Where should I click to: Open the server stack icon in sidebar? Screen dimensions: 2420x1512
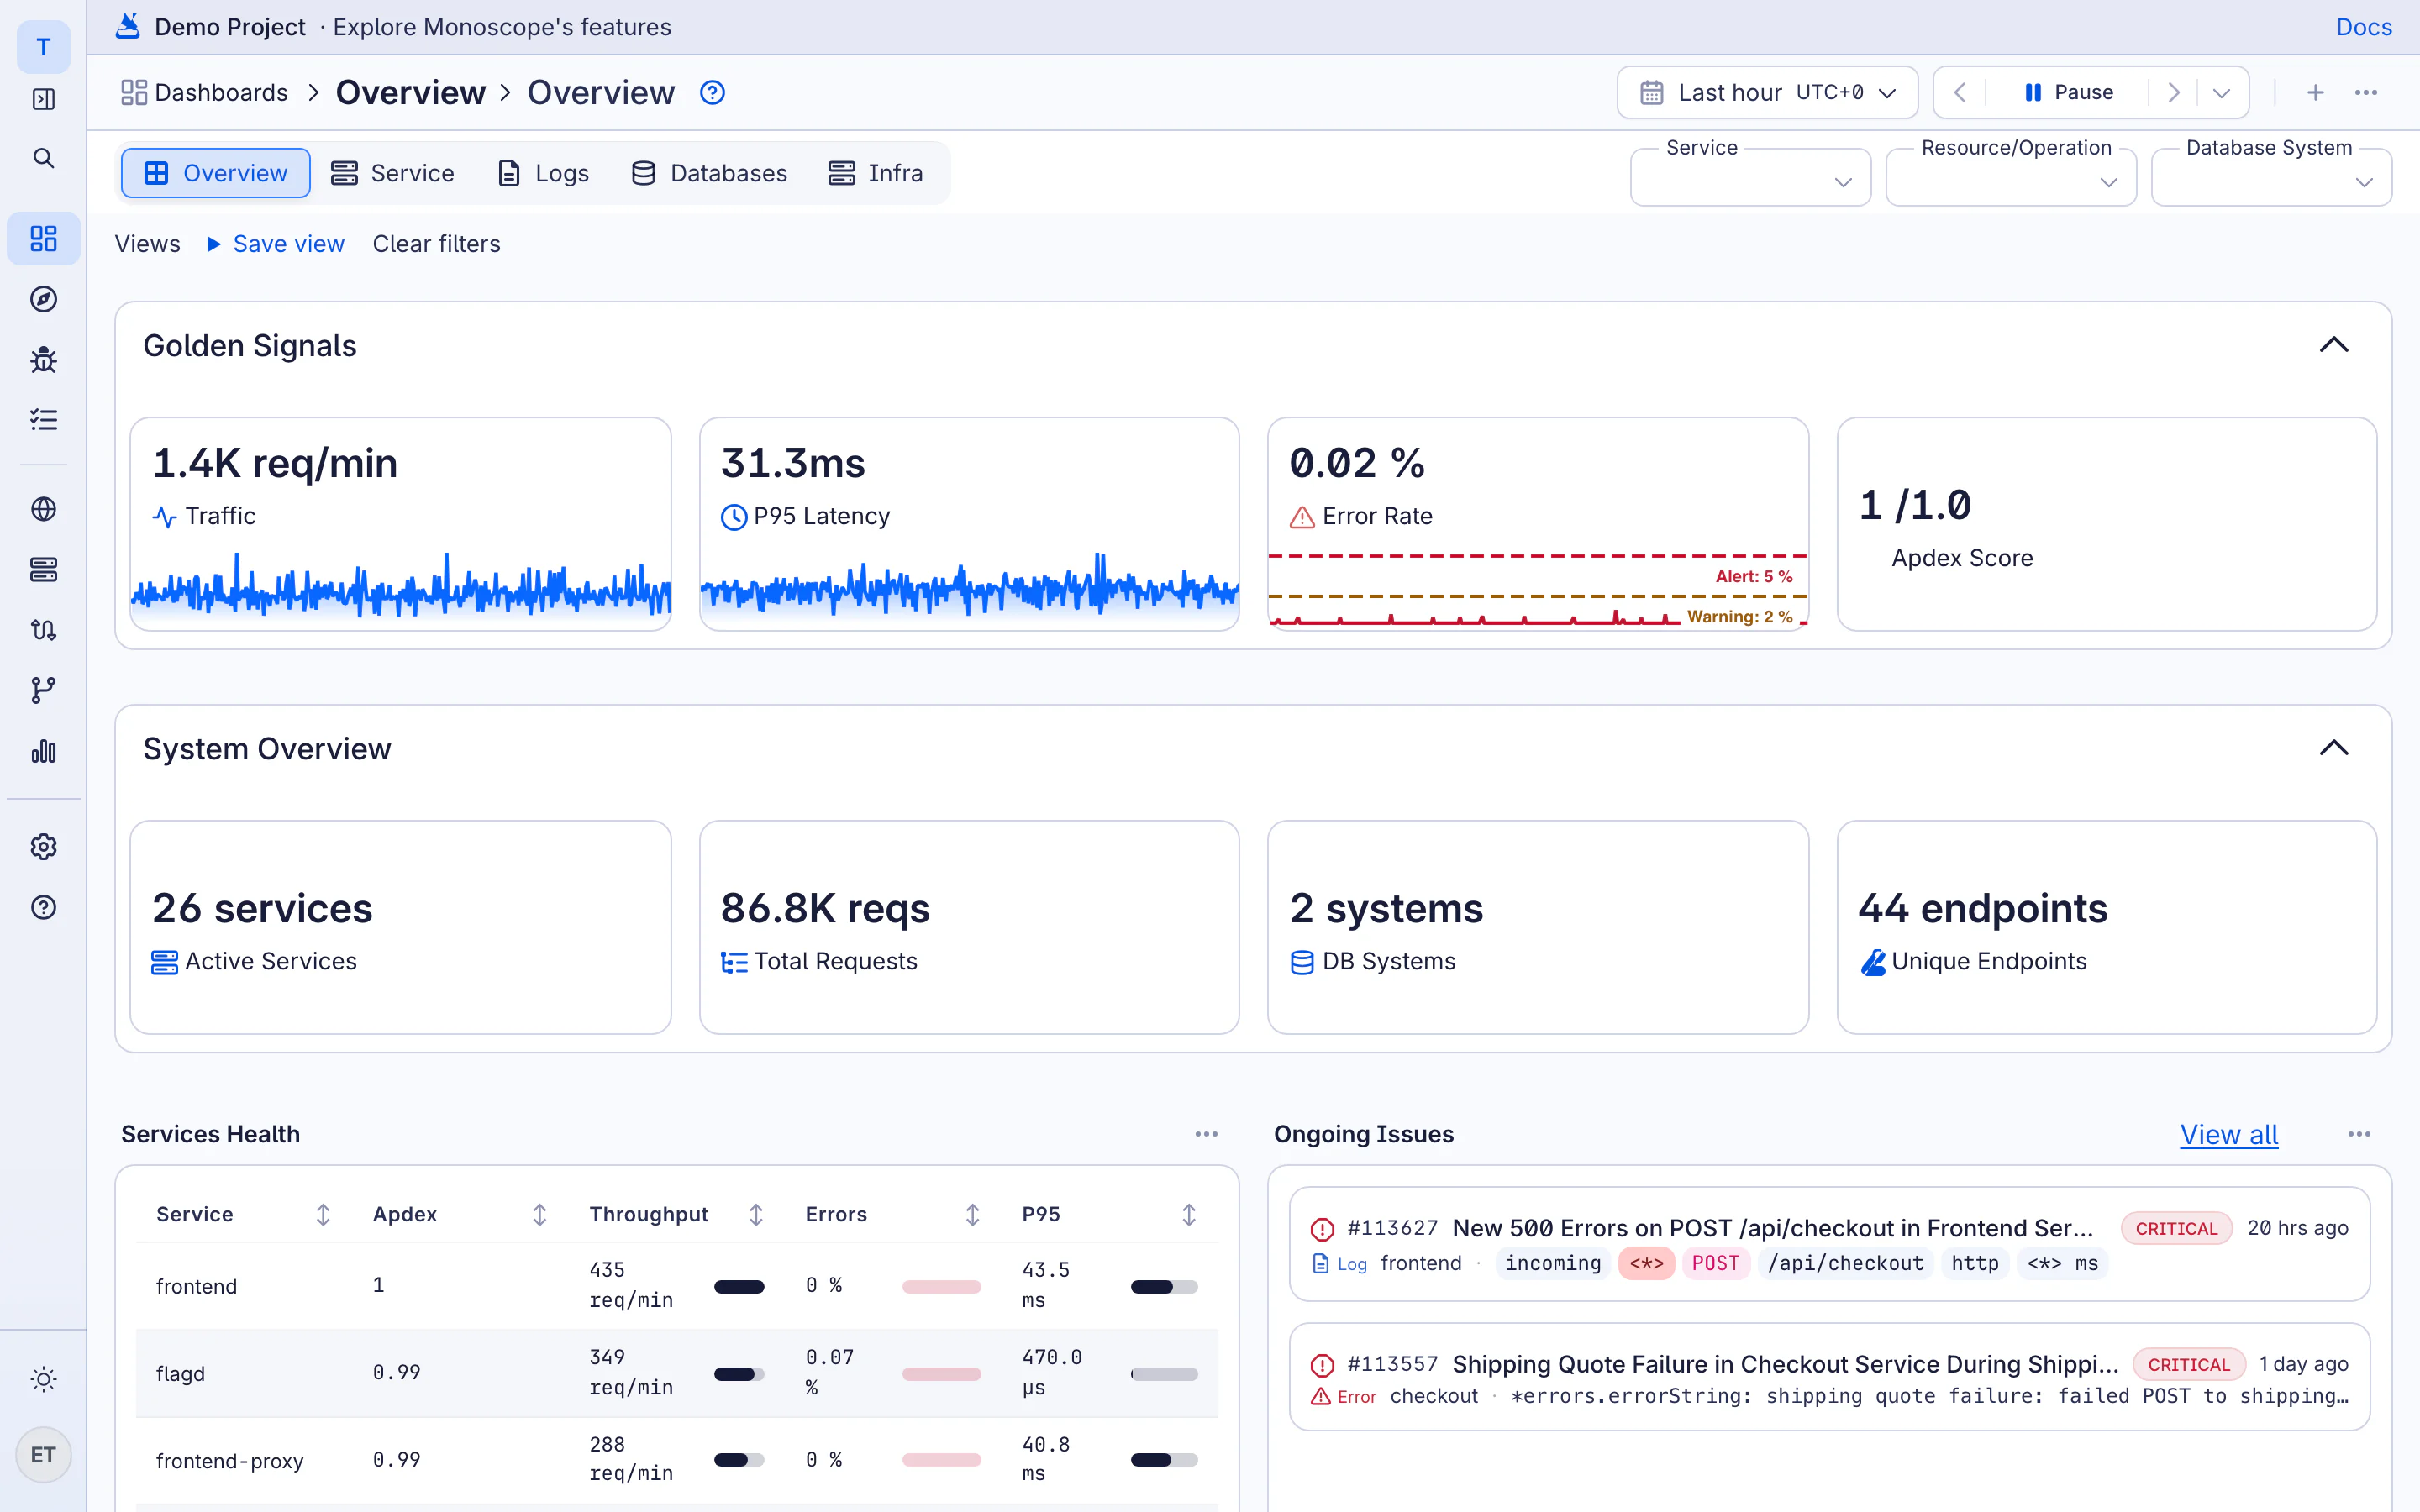click(x=43, y=570)
